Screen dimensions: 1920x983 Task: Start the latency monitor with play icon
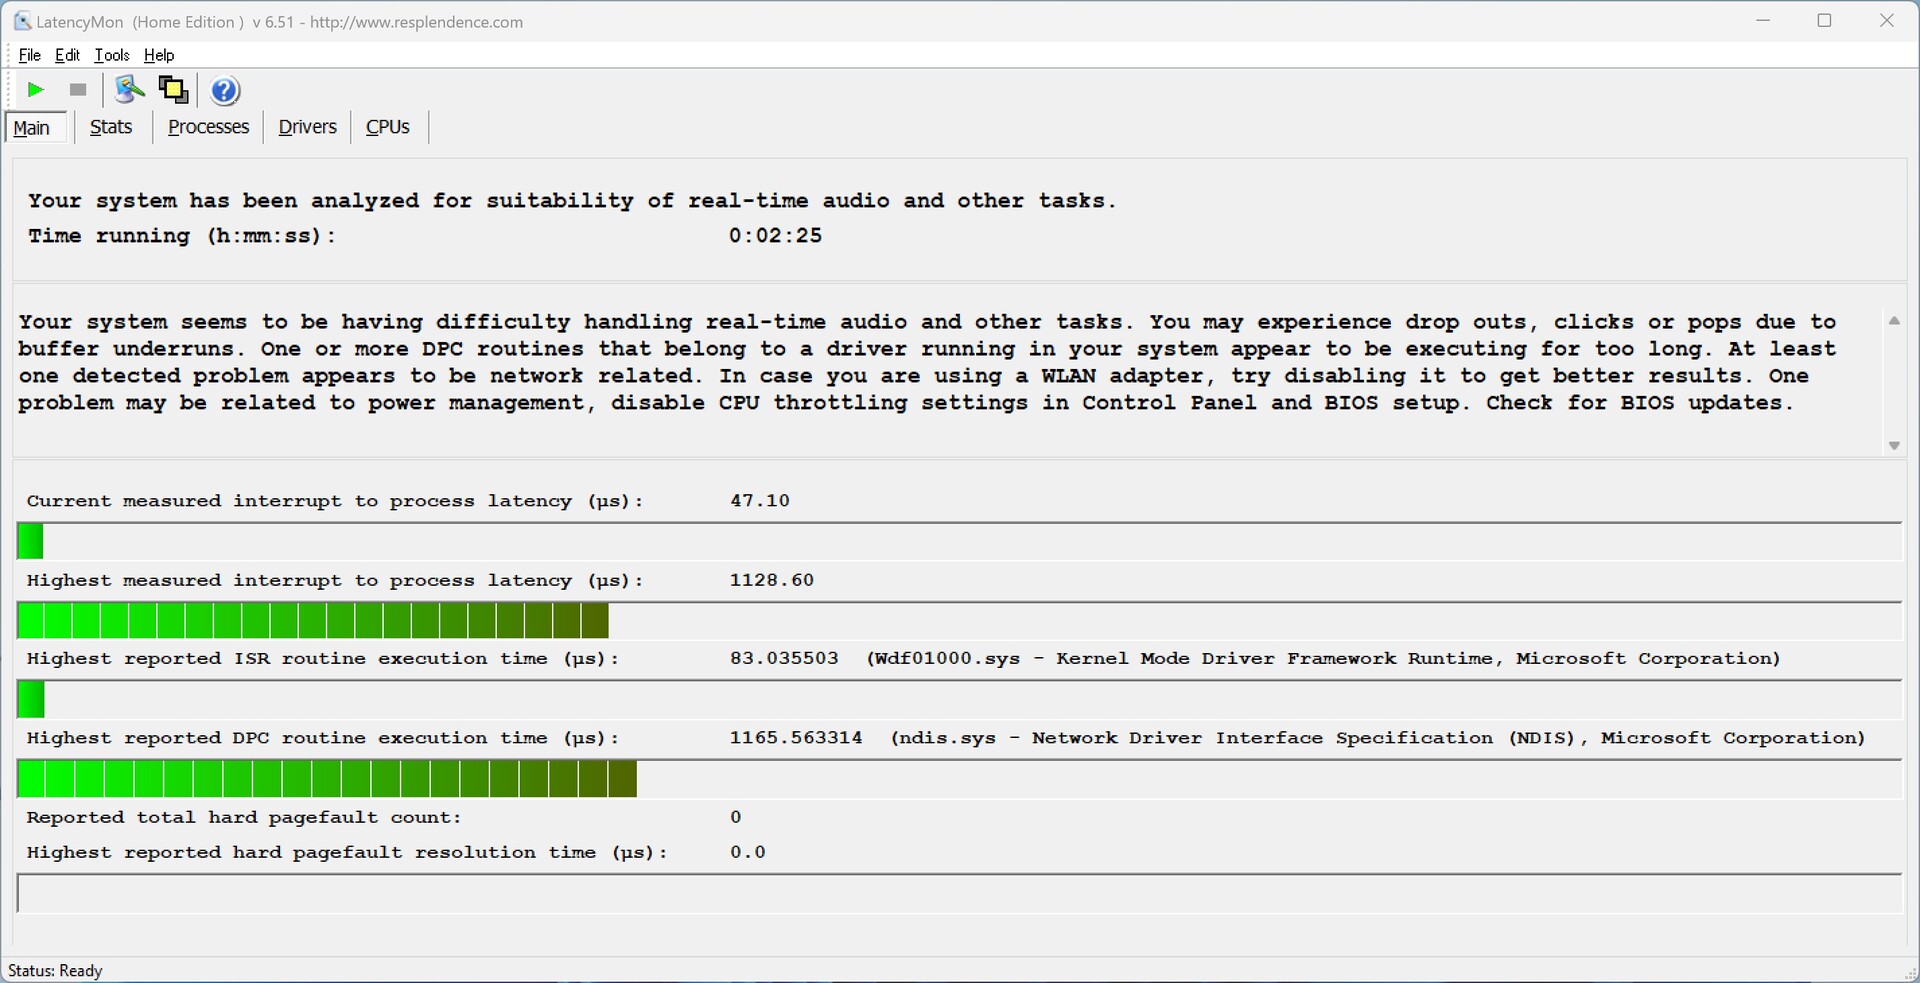(x=36, y=90)
